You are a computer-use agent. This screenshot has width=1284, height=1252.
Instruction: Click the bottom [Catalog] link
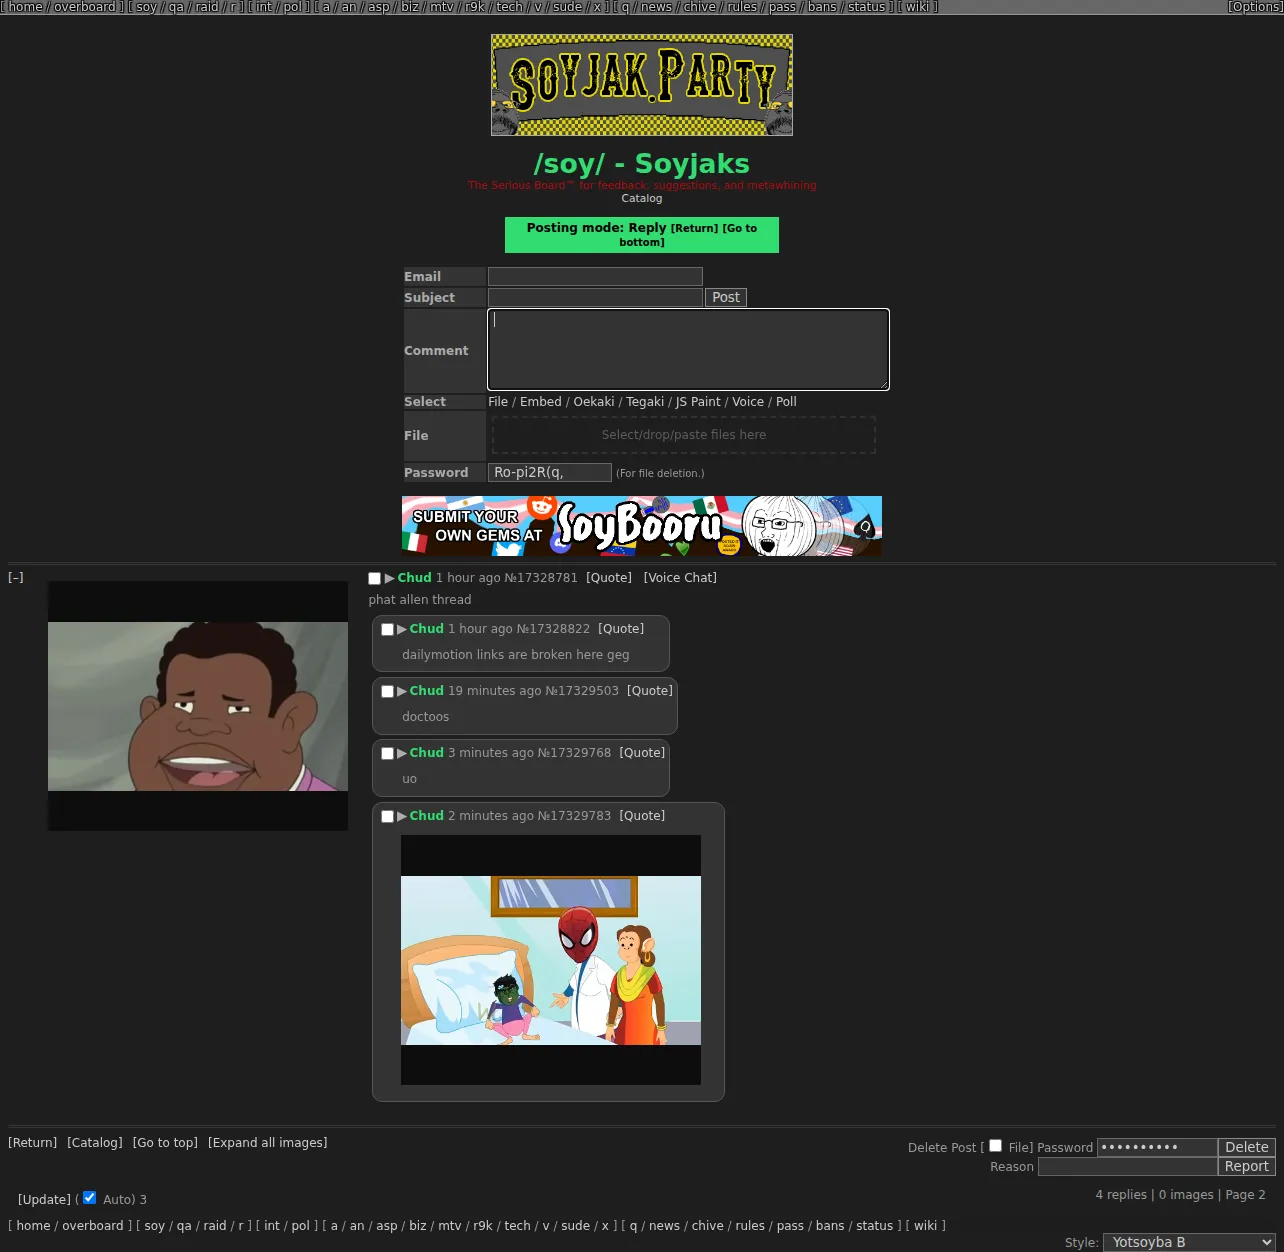point(95,1143)
